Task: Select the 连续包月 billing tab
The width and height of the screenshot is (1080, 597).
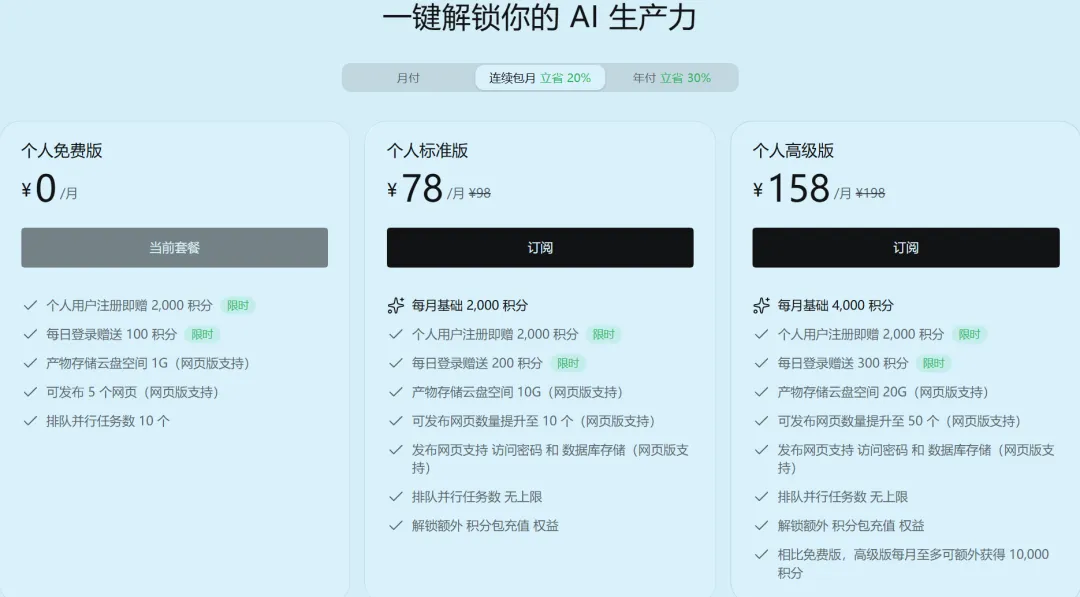Action: (x=540, y=78)
